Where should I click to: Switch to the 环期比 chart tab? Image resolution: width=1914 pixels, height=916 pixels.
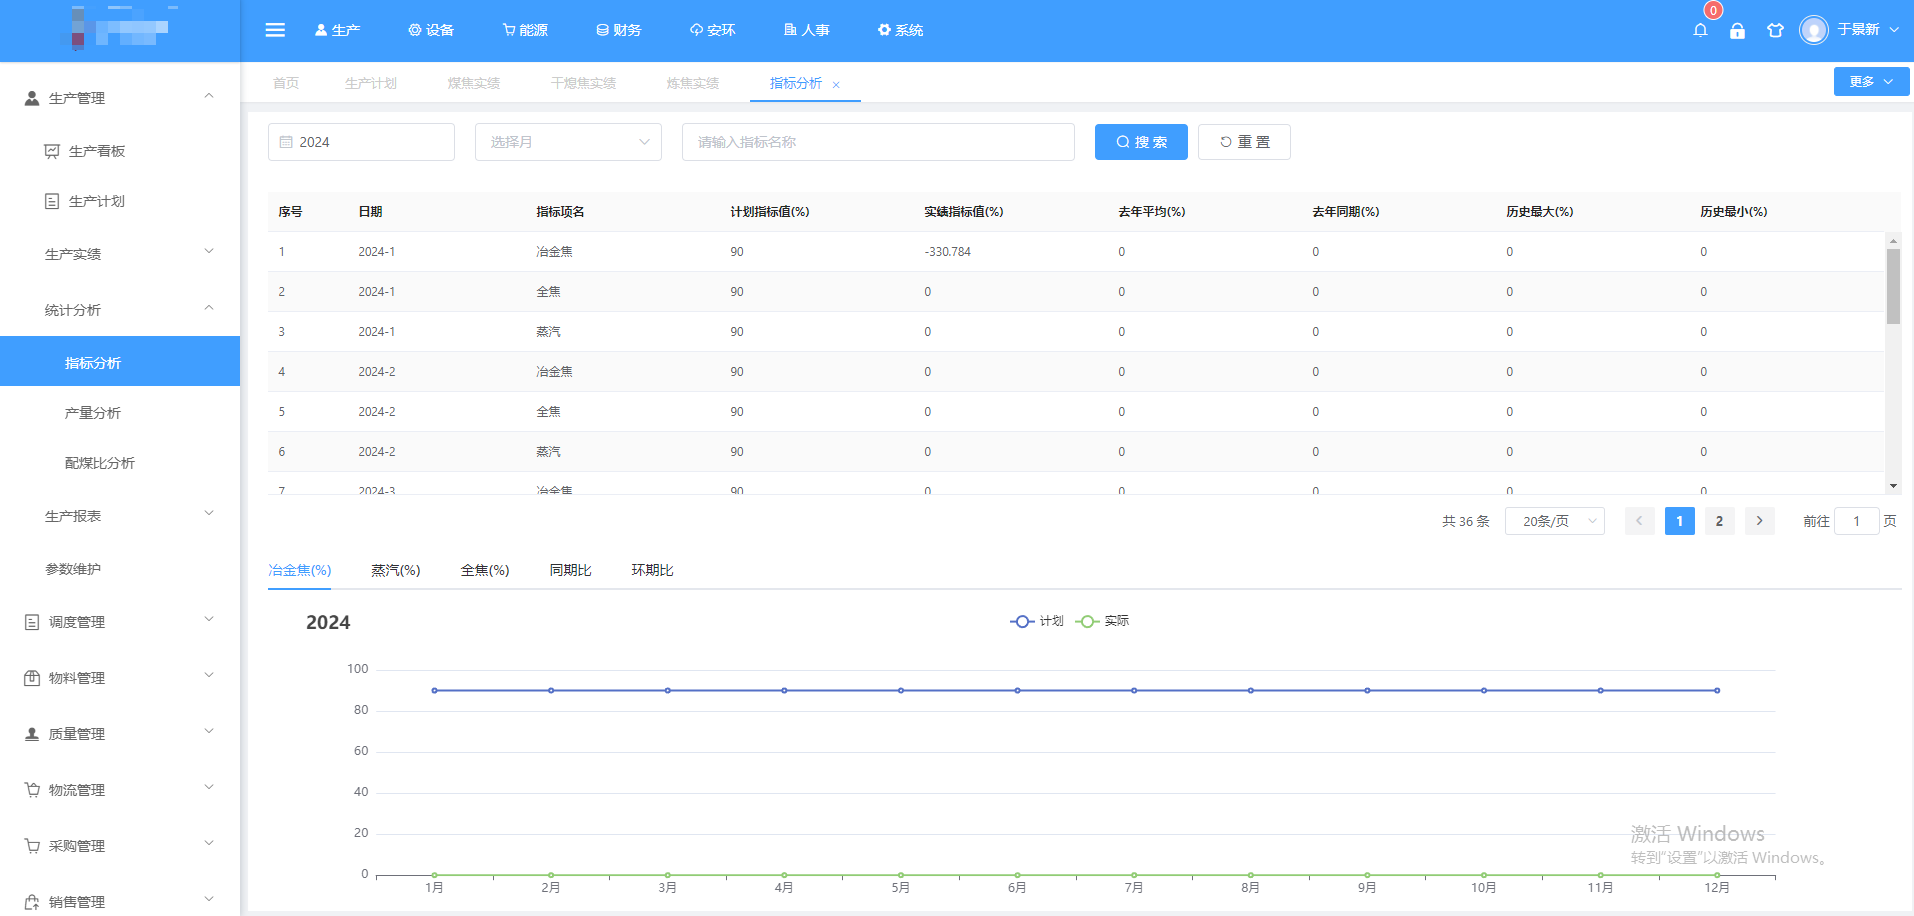point(652,570)
